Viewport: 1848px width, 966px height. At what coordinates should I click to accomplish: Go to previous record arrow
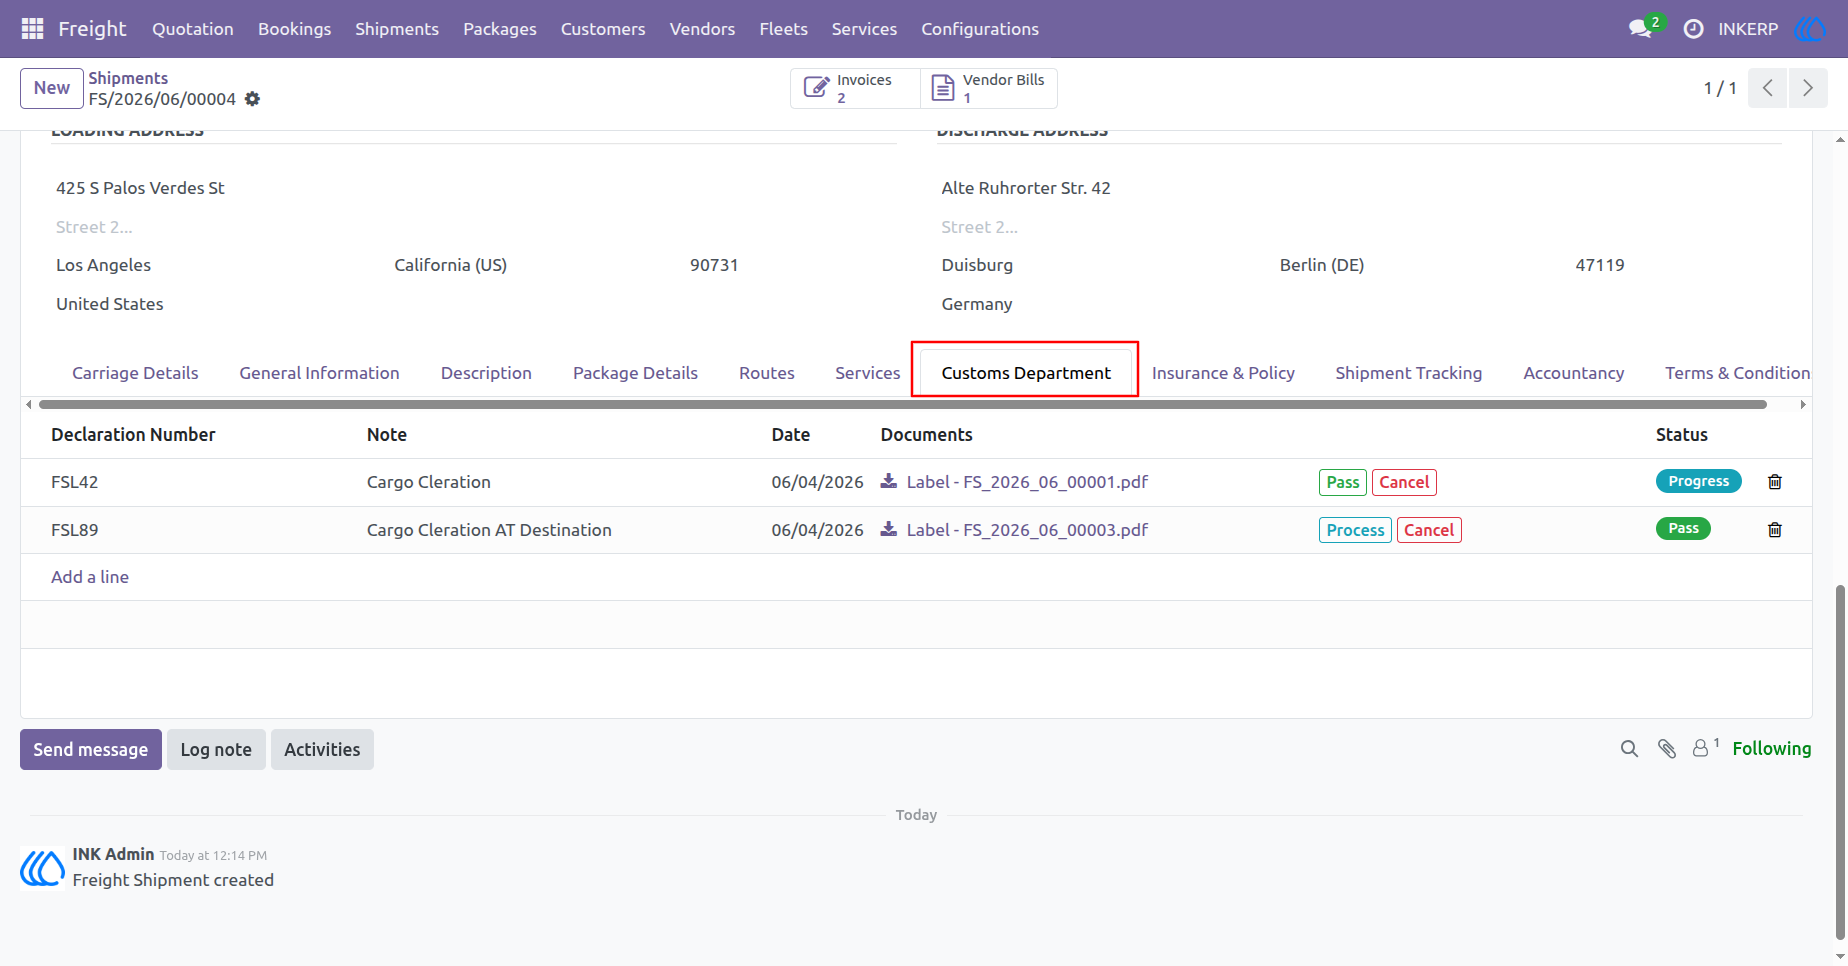(1768, 88)
